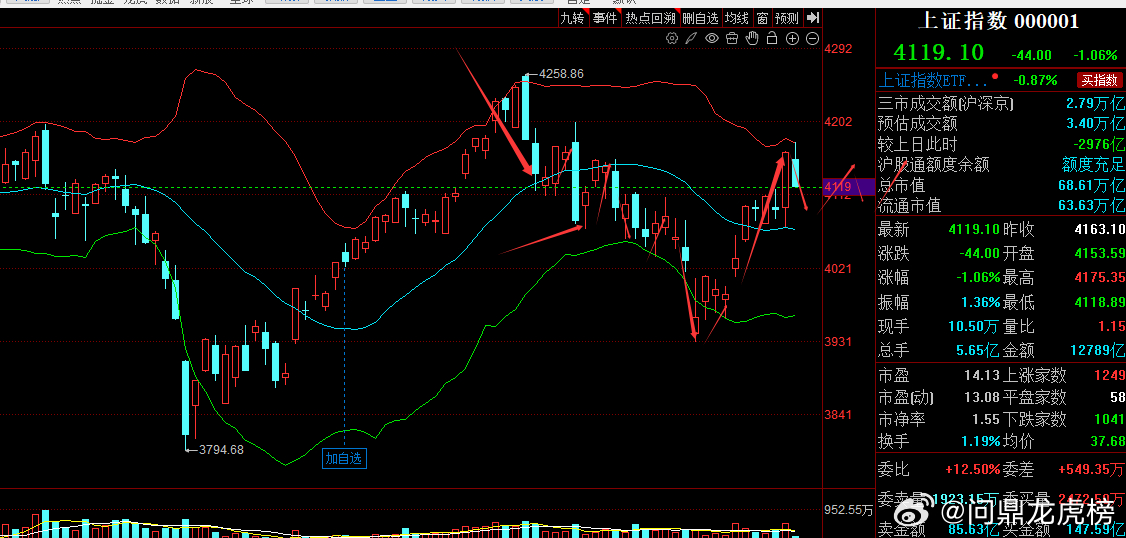Click 市净率 value 1.55

(986, 419)
